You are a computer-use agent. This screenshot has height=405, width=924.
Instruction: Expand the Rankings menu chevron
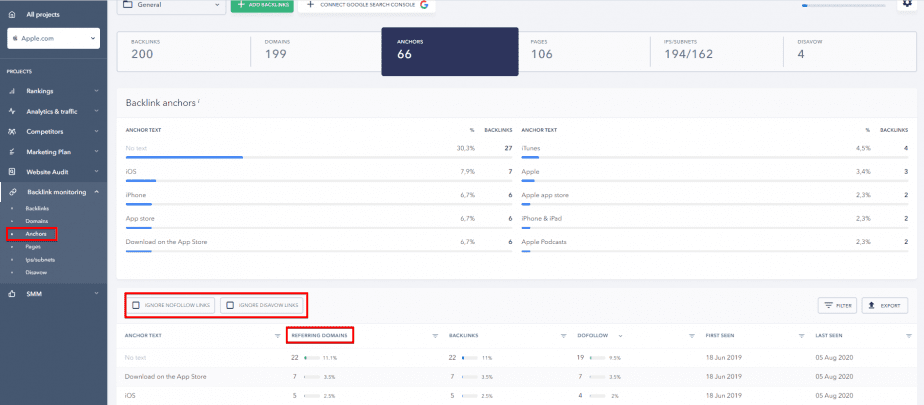[x=96, y=91]
